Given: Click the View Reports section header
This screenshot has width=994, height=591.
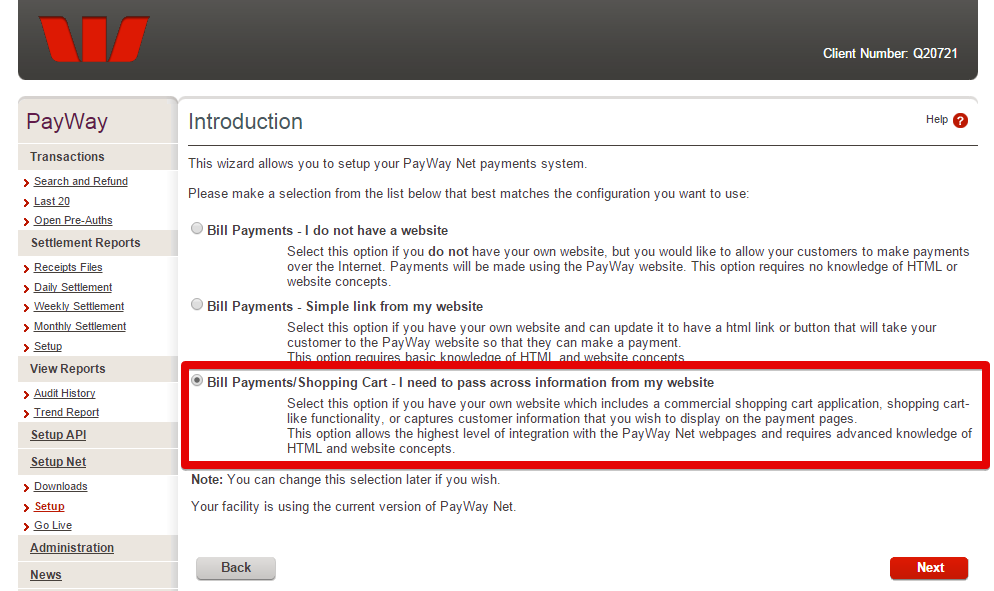Looking at the screenshot, I should tap(67, 369).
